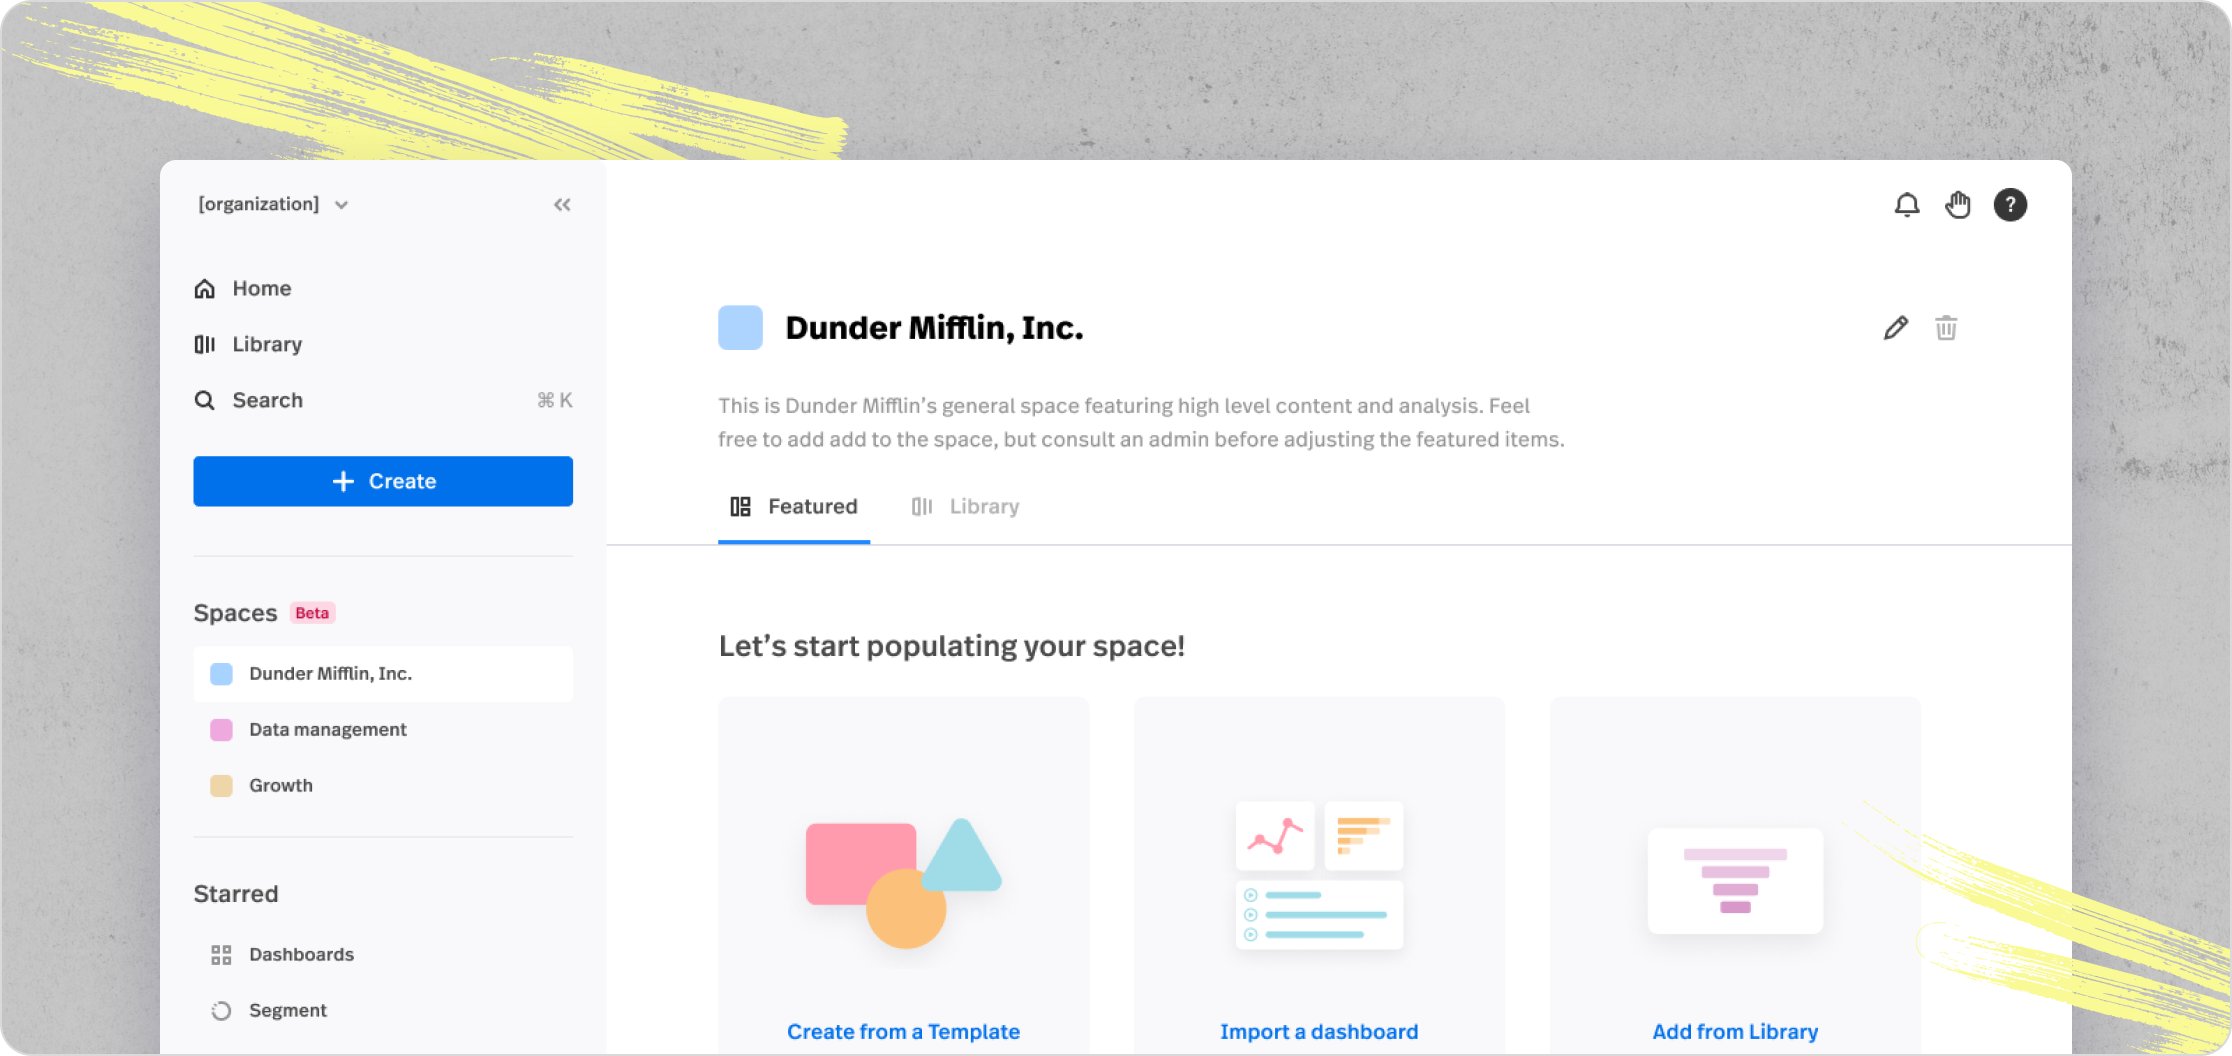2232x1056 pixels.
Task: Click the blue Create button
Action: point(383,481)
